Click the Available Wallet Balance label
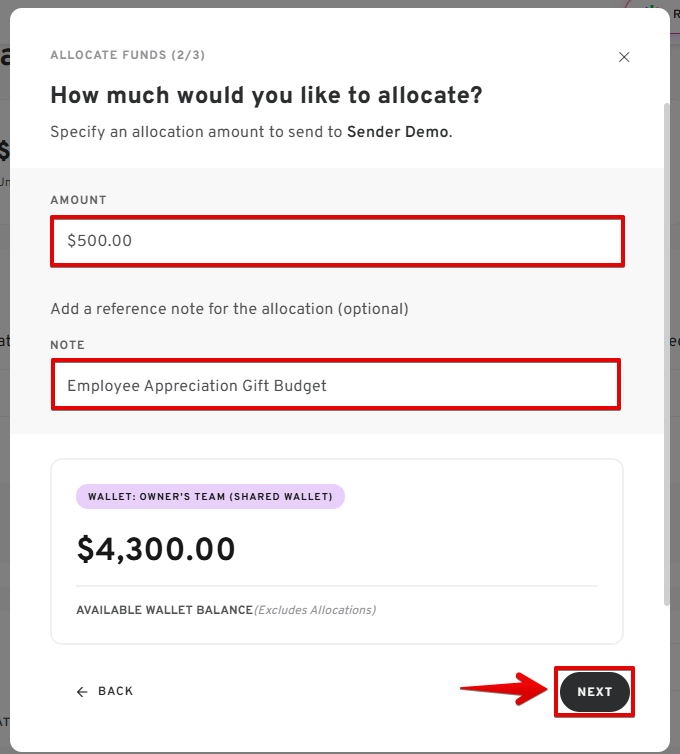680x754 pixels. click(x=164, y=609)
